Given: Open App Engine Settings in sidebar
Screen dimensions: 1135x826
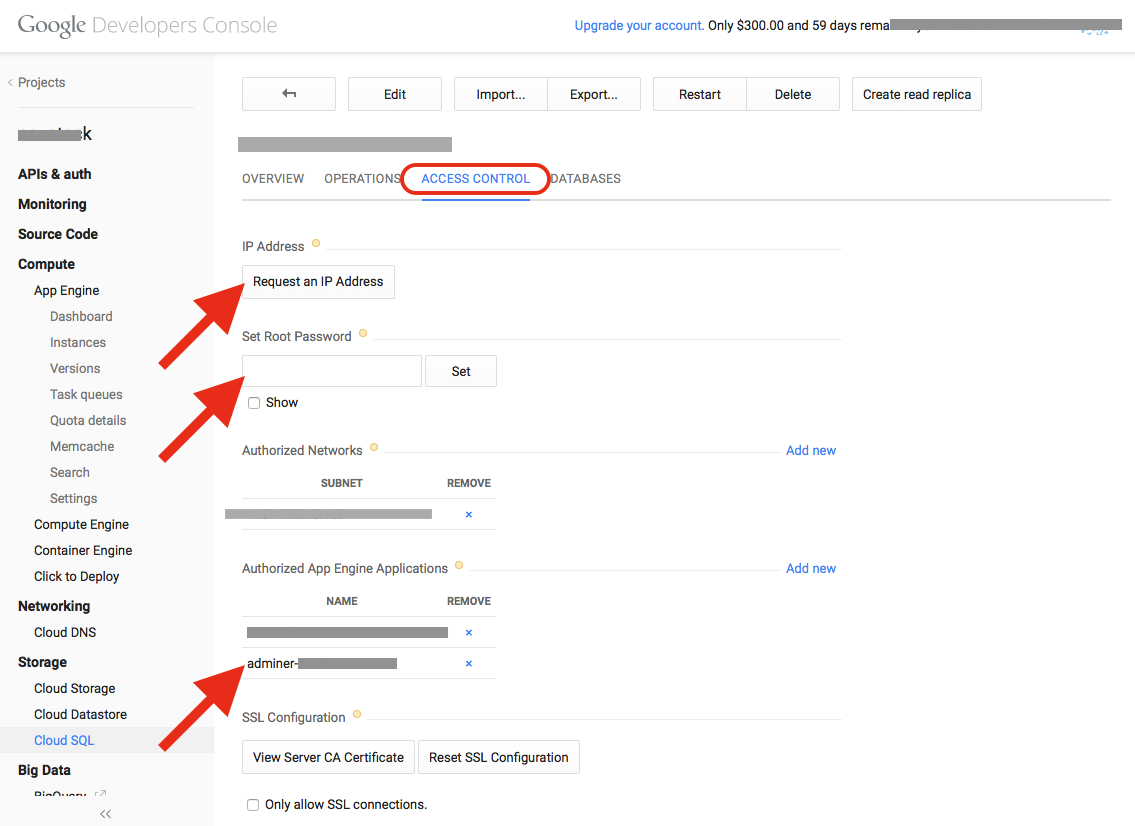Looking at the screenshot, I should 73,499.
